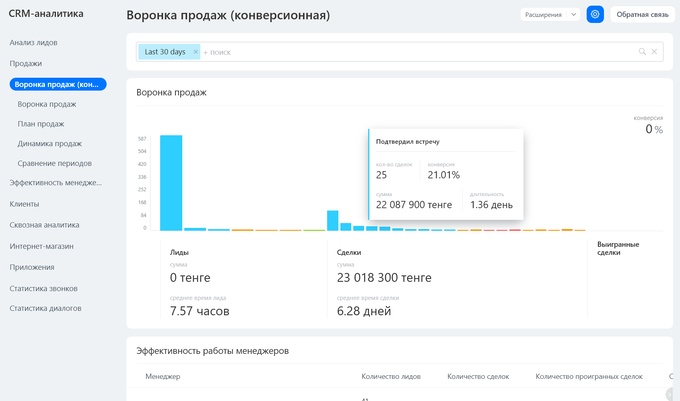This screenshot has width=680, height=401.
Task: Click the 0 тенге leads sum value
Action: [190, 277]
